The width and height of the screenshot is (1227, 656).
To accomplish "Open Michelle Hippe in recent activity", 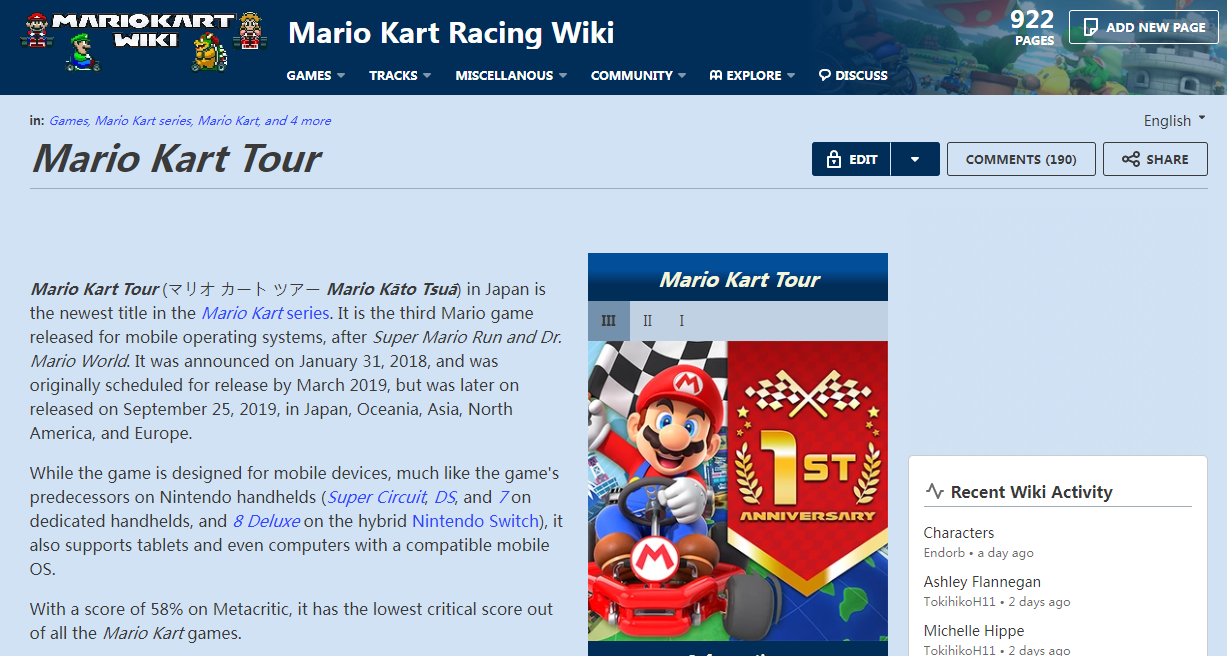I will [x=974, y=631].
